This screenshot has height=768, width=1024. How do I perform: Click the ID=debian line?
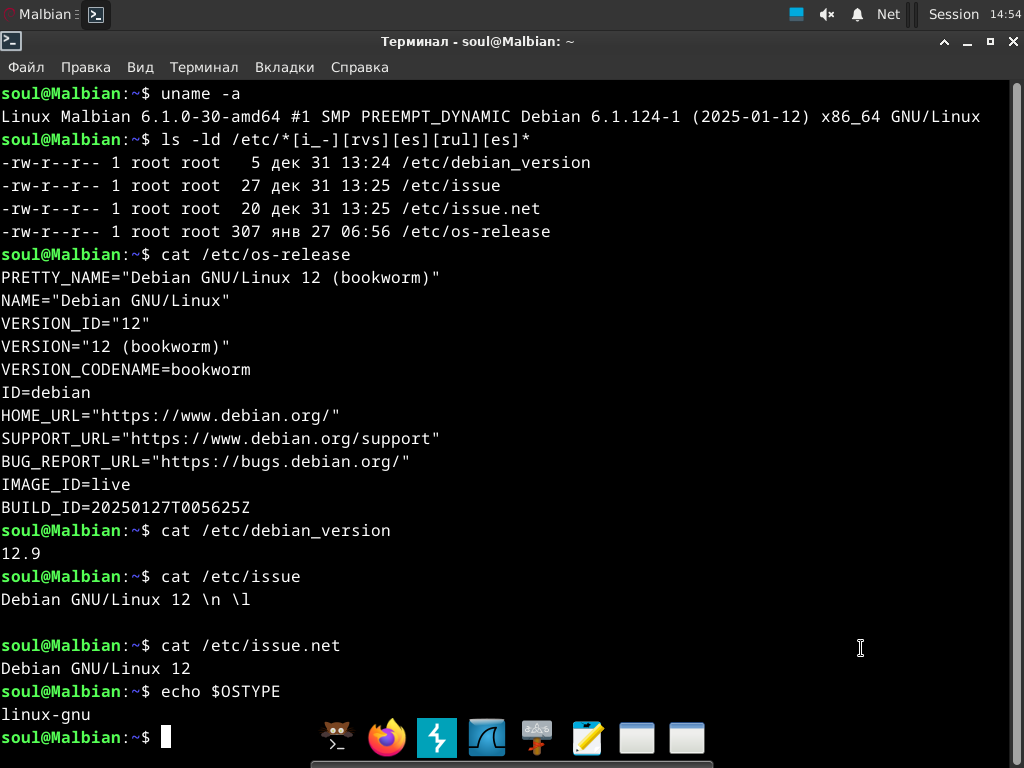pos(45,393)
